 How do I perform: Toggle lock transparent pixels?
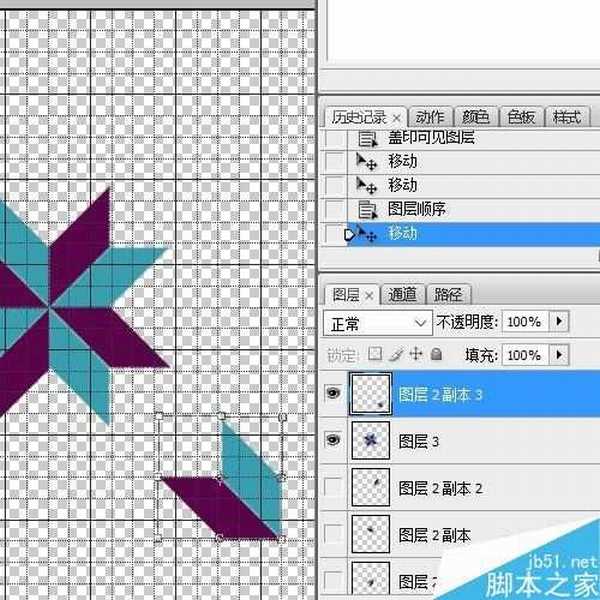pyautogui.click(x=375, y=354)
